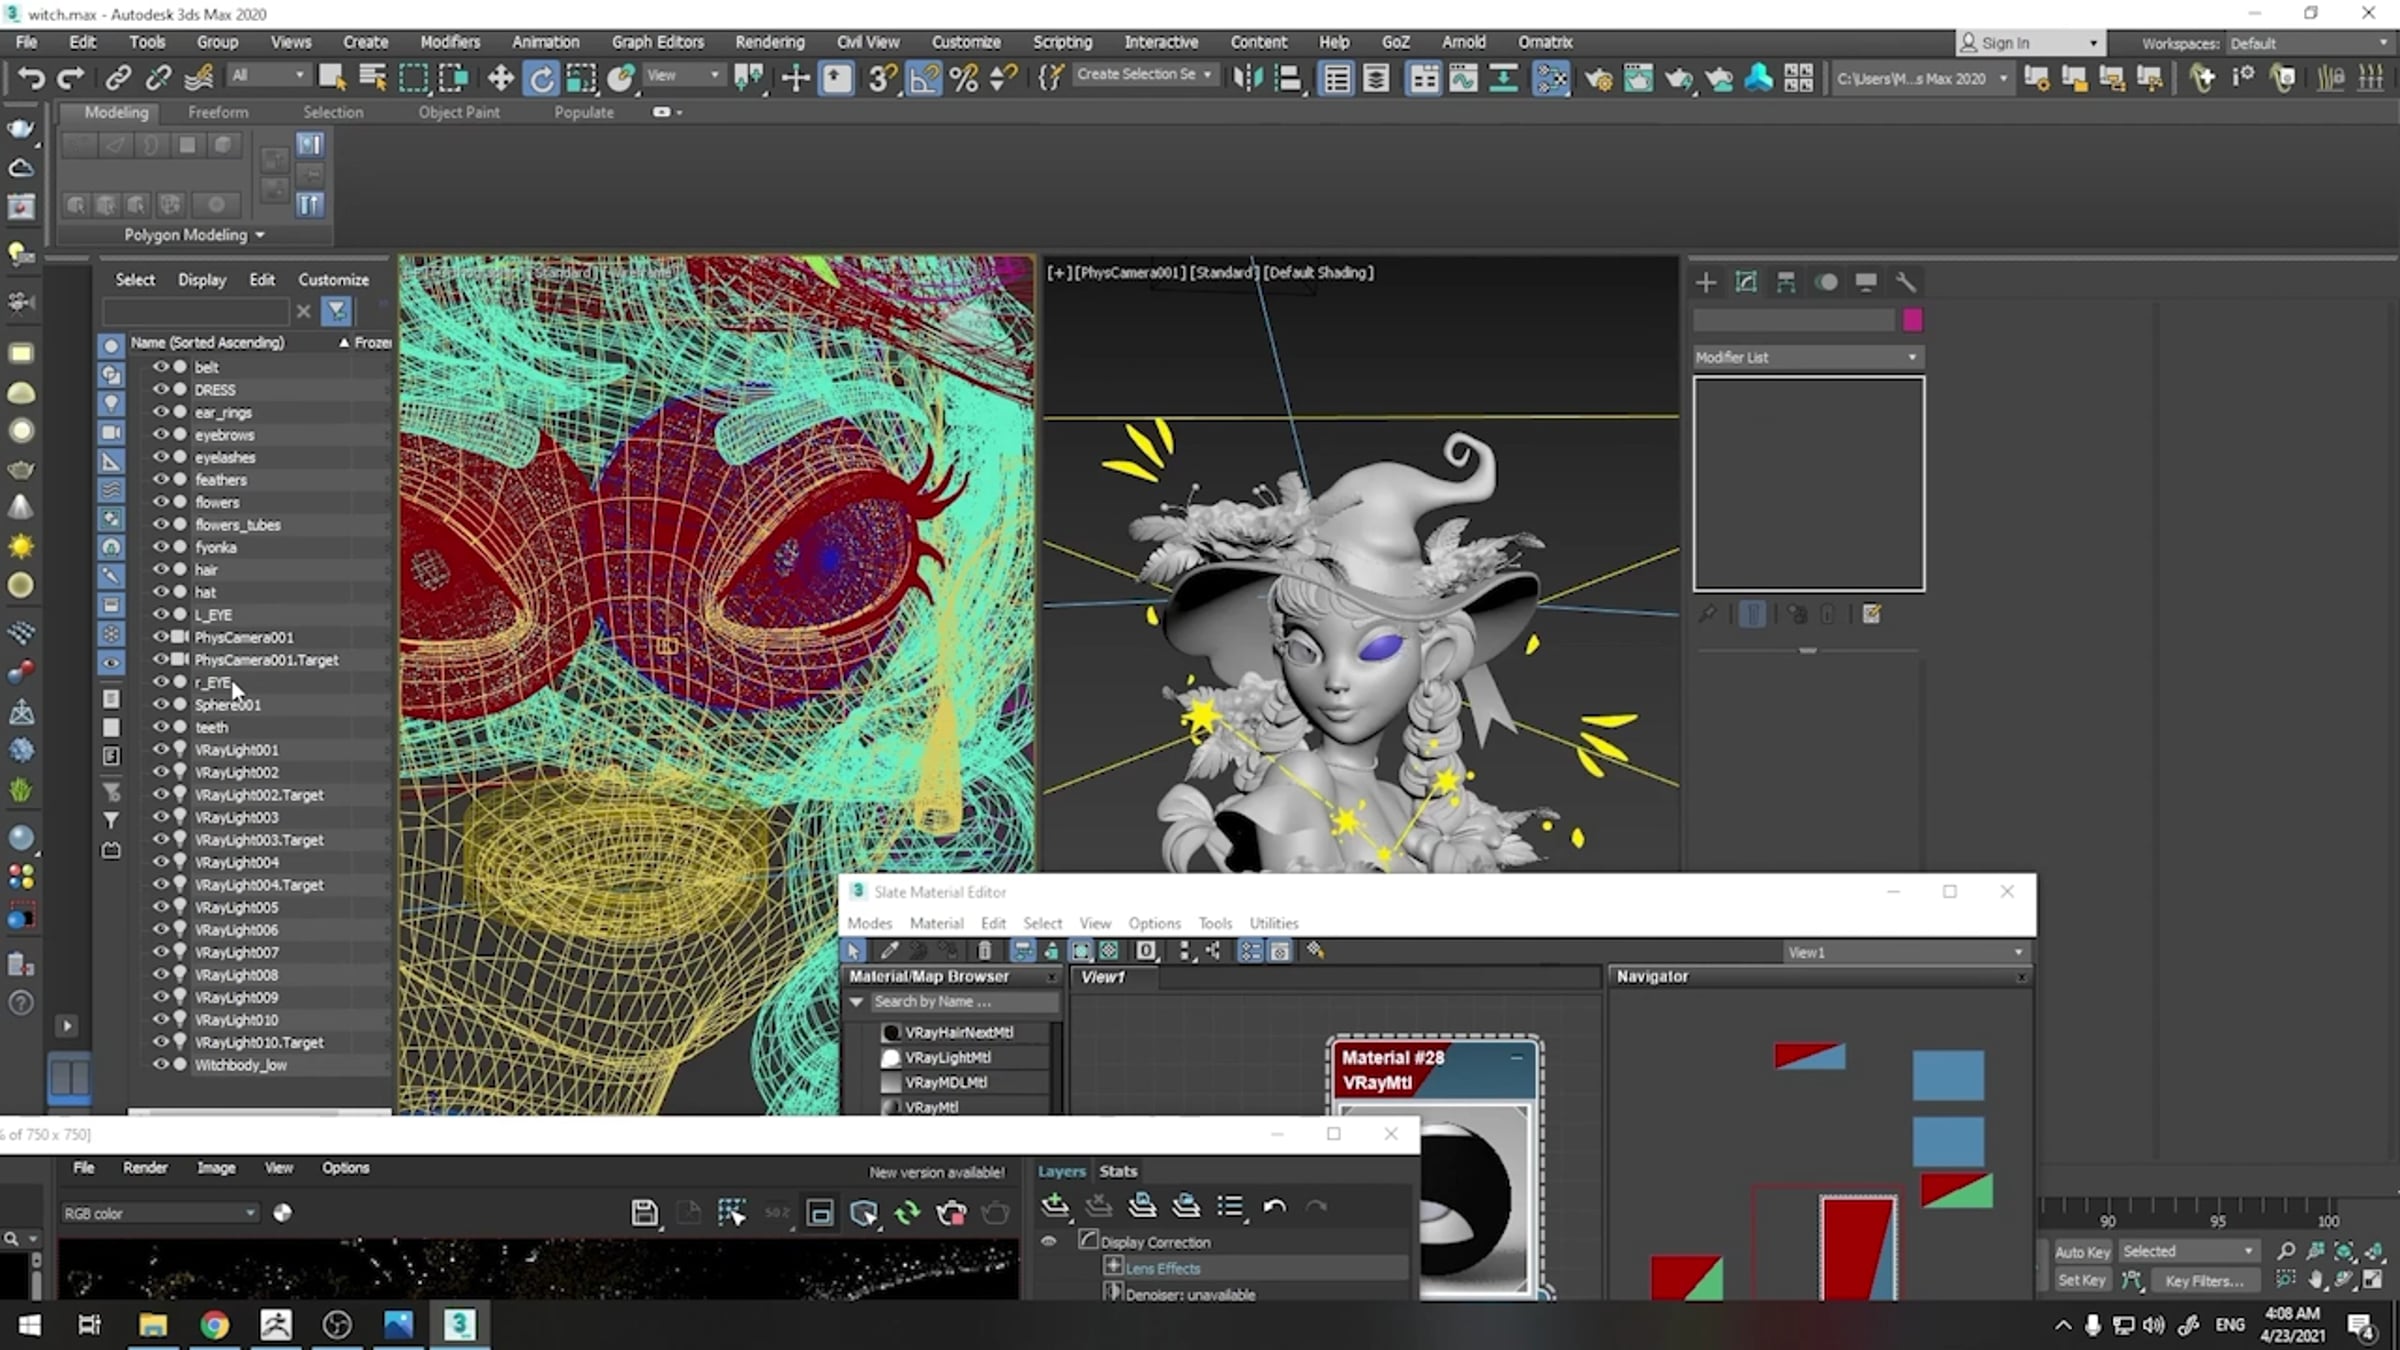This screenshot has width=2400, height=1350.
Task: Click the Undo arrow icon
Action: coord(31,78)
